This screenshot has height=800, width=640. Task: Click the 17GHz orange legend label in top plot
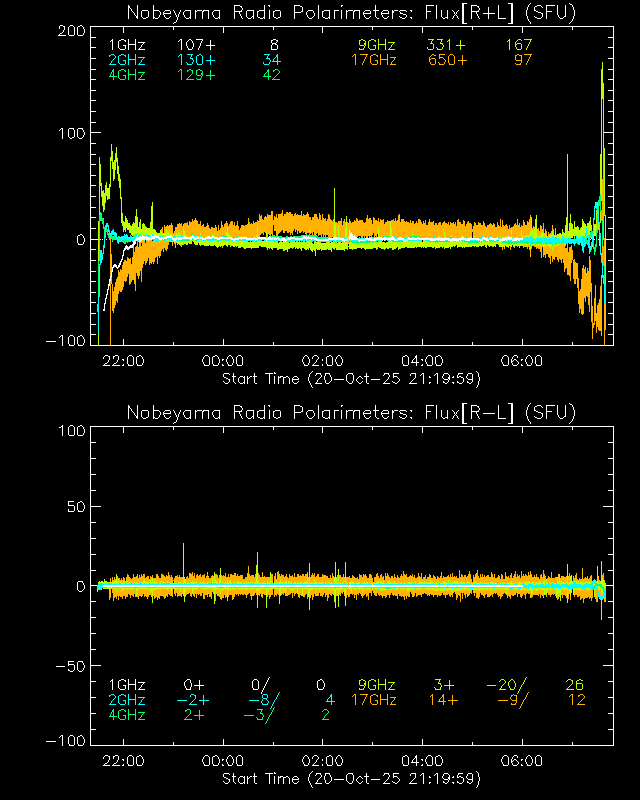pos(373,60)
